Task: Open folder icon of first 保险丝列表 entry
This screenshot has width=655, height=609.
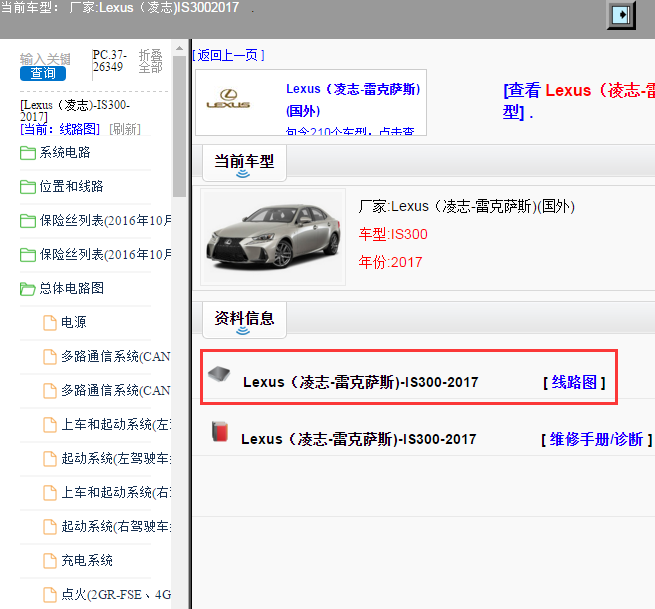Action: coord(28,221)
